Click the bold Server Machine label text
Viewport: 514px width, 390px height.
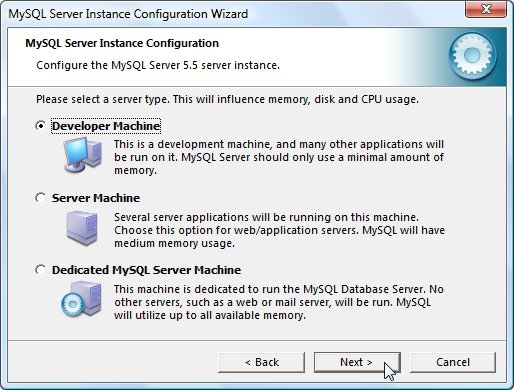(x=96, y=198)
